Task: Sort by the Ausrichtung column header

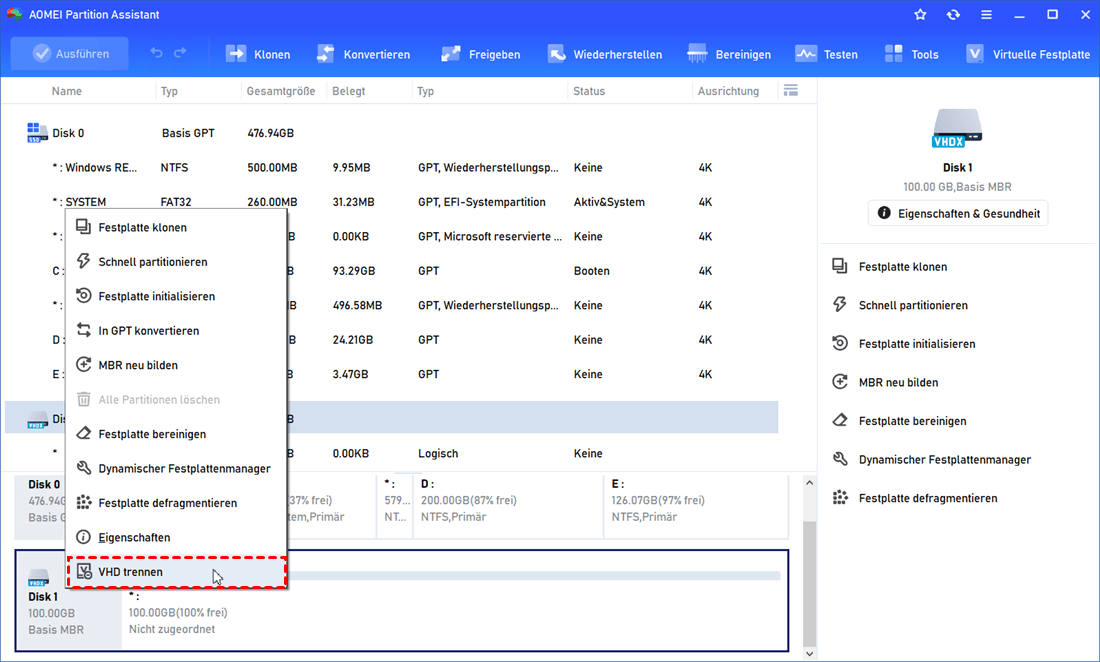Action: [x=728, y=91]
